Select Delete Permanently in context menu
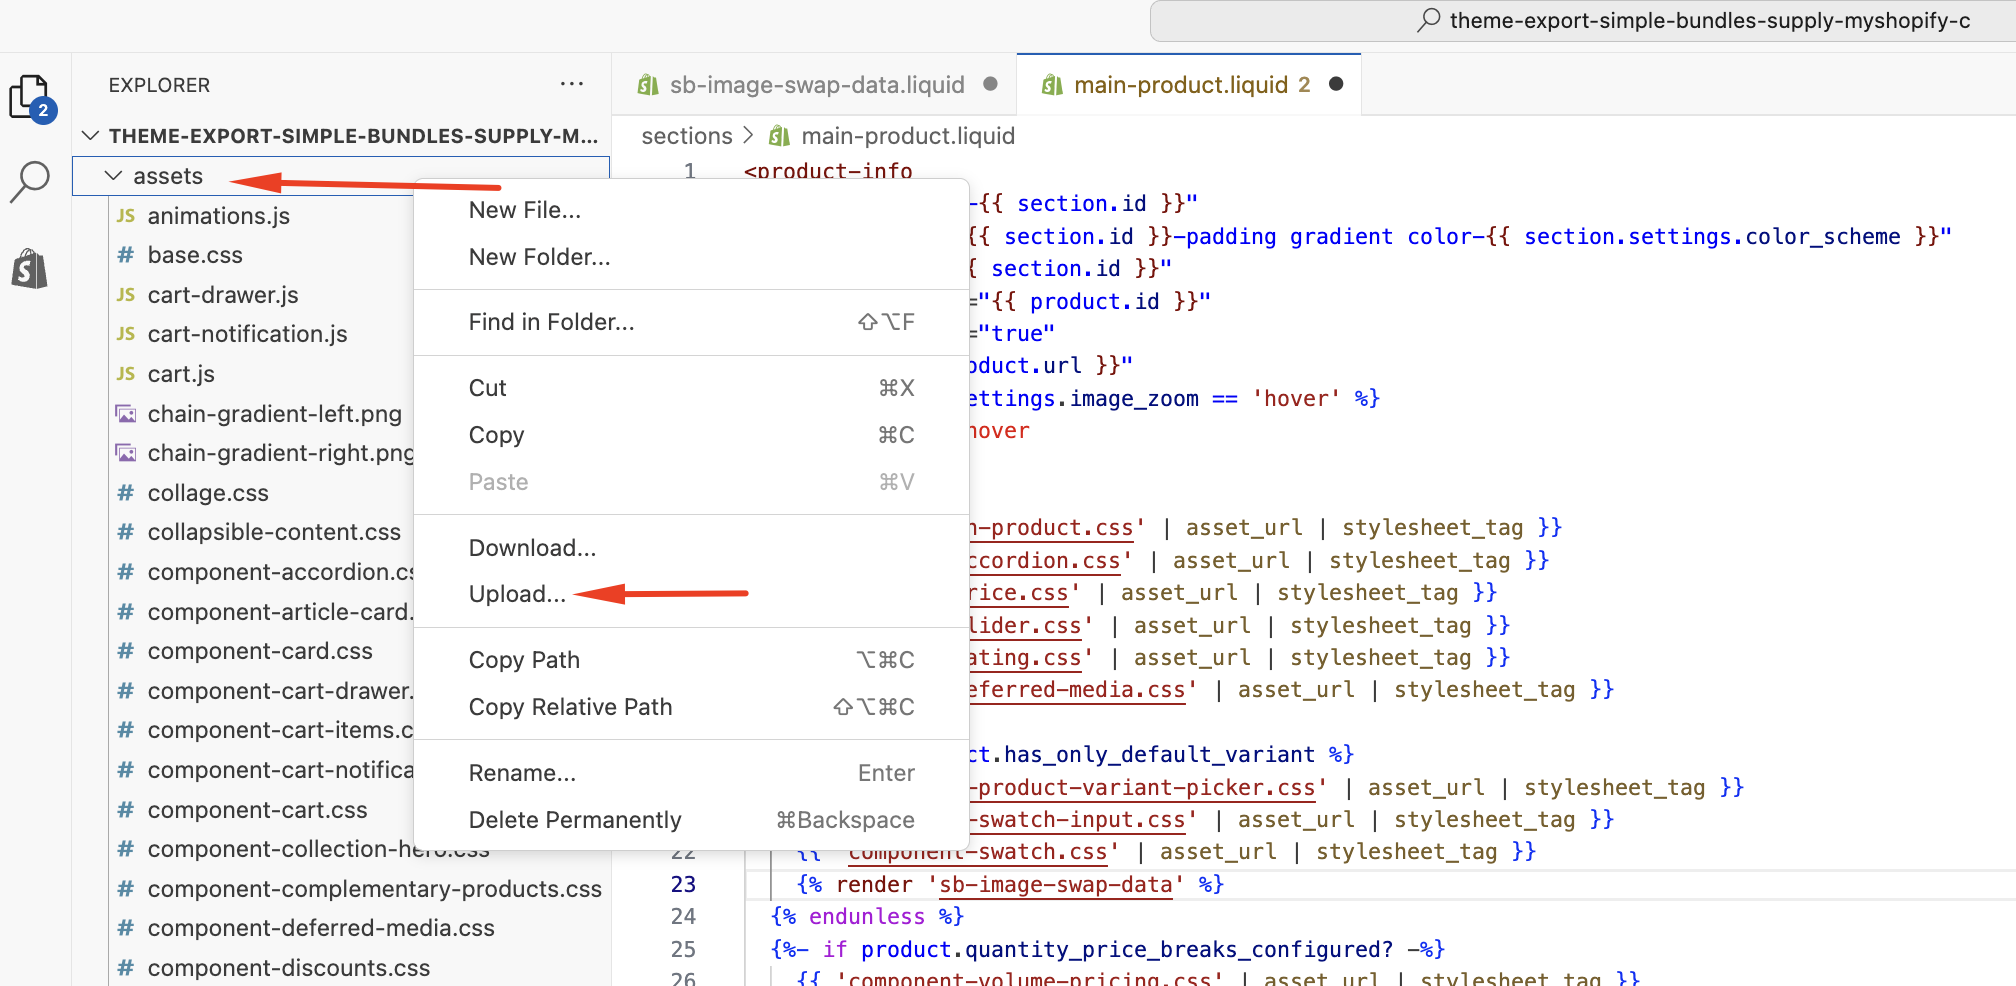 click(x=574, y=820)
